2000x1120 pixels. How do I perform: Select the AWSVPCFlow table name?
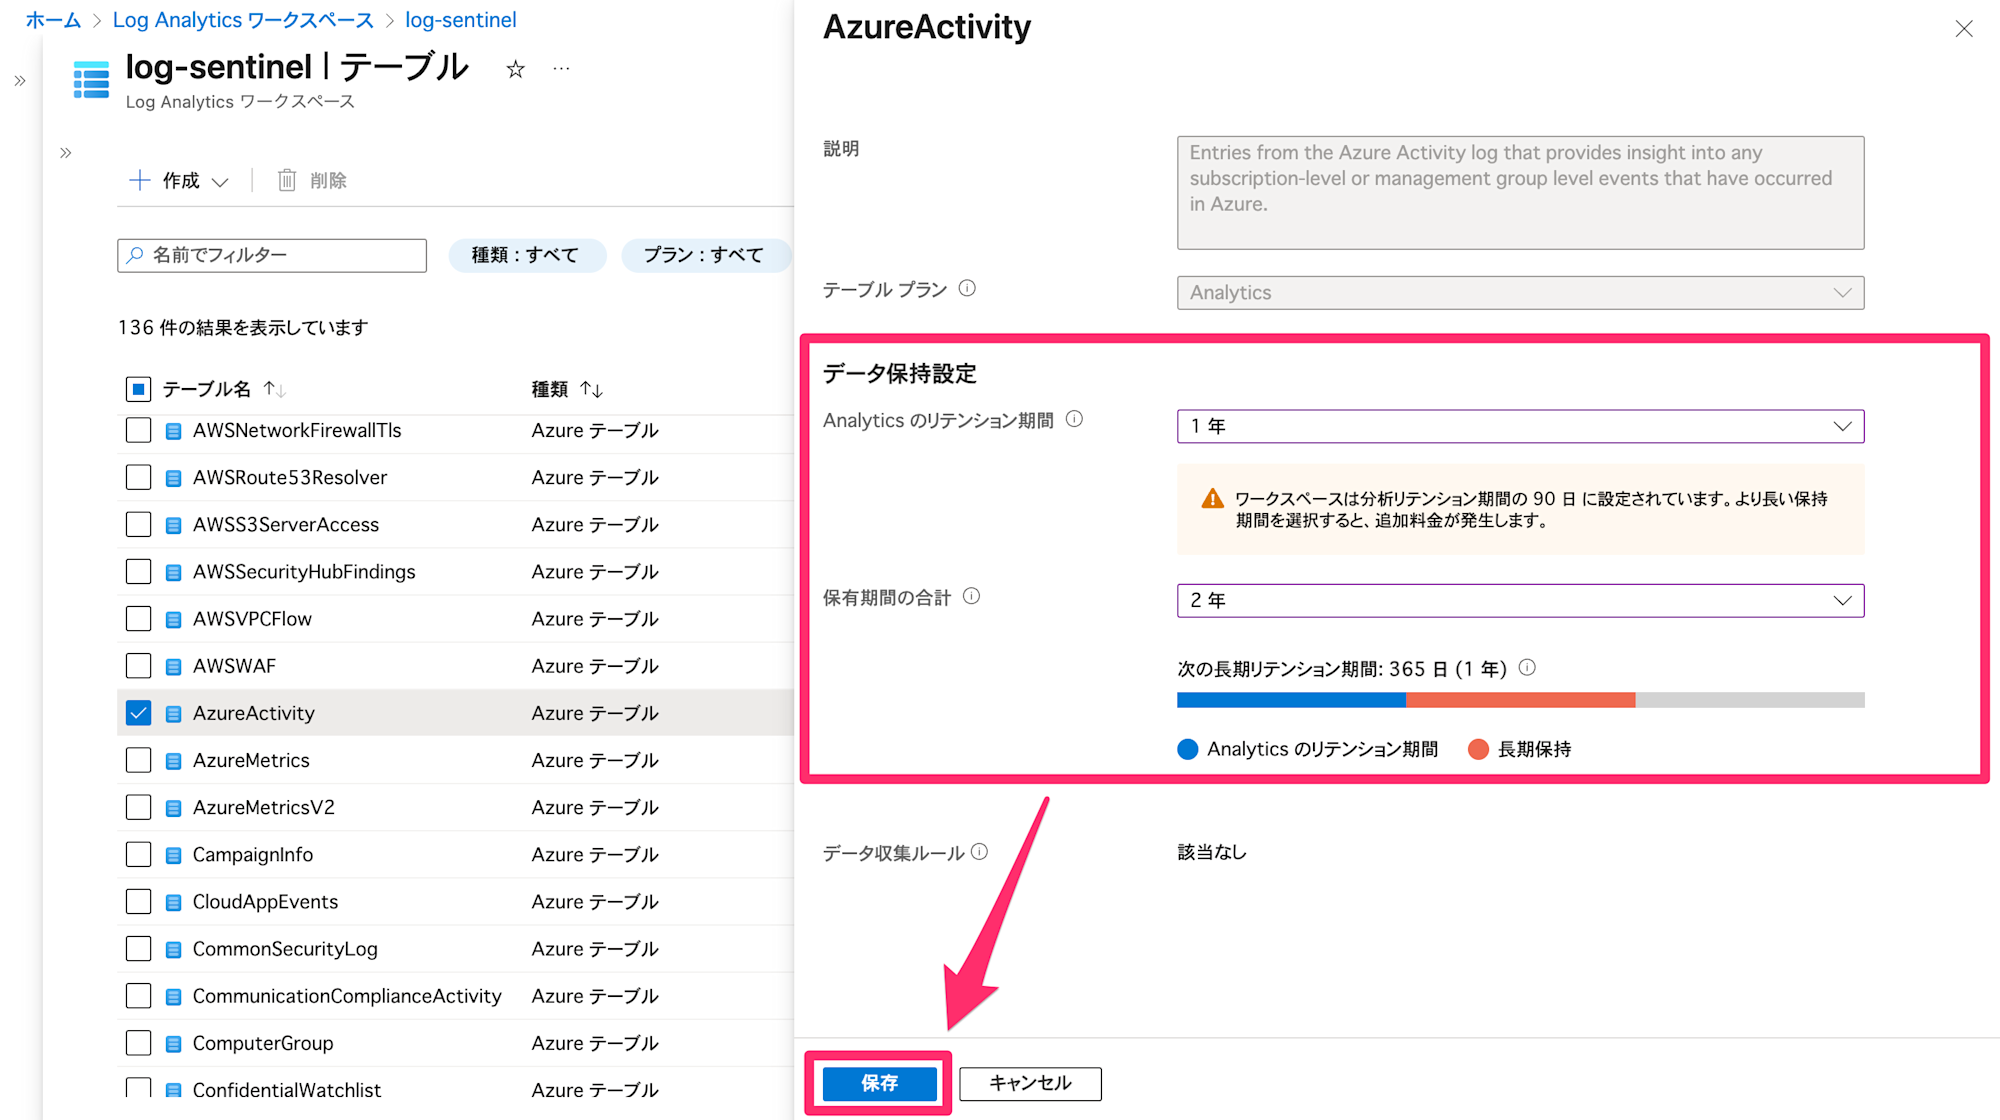pos(252,619)
